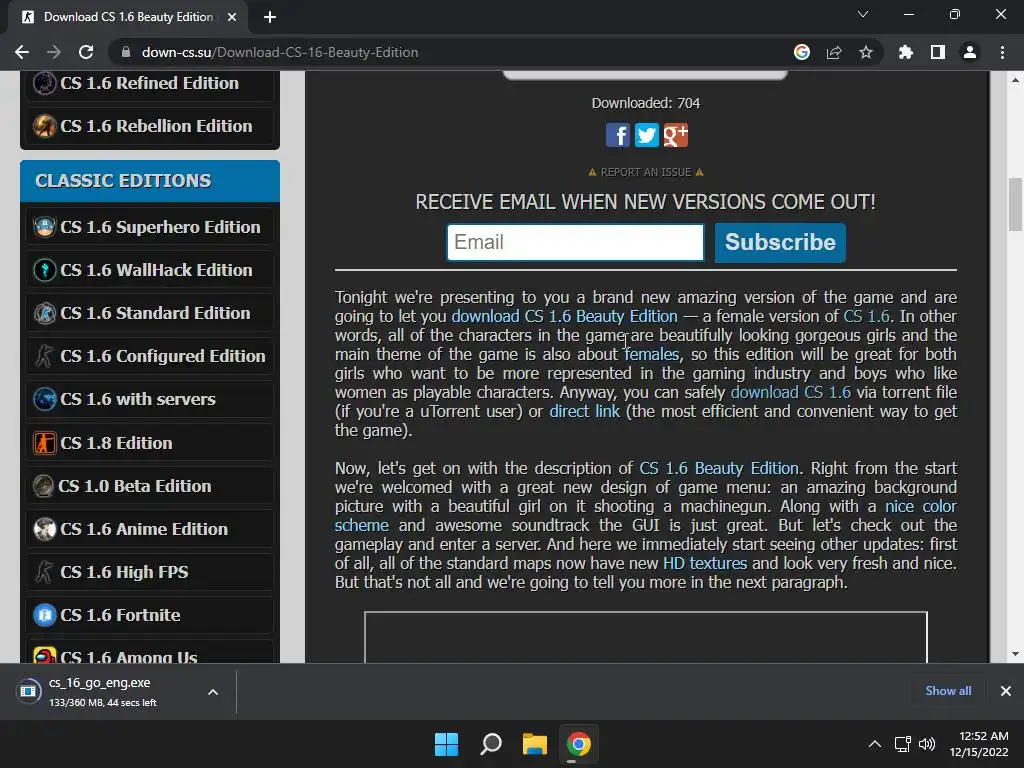Go to CS 1.0 Beta Edition page
Screen dimensions: 1024x768
tap(150, 486)
